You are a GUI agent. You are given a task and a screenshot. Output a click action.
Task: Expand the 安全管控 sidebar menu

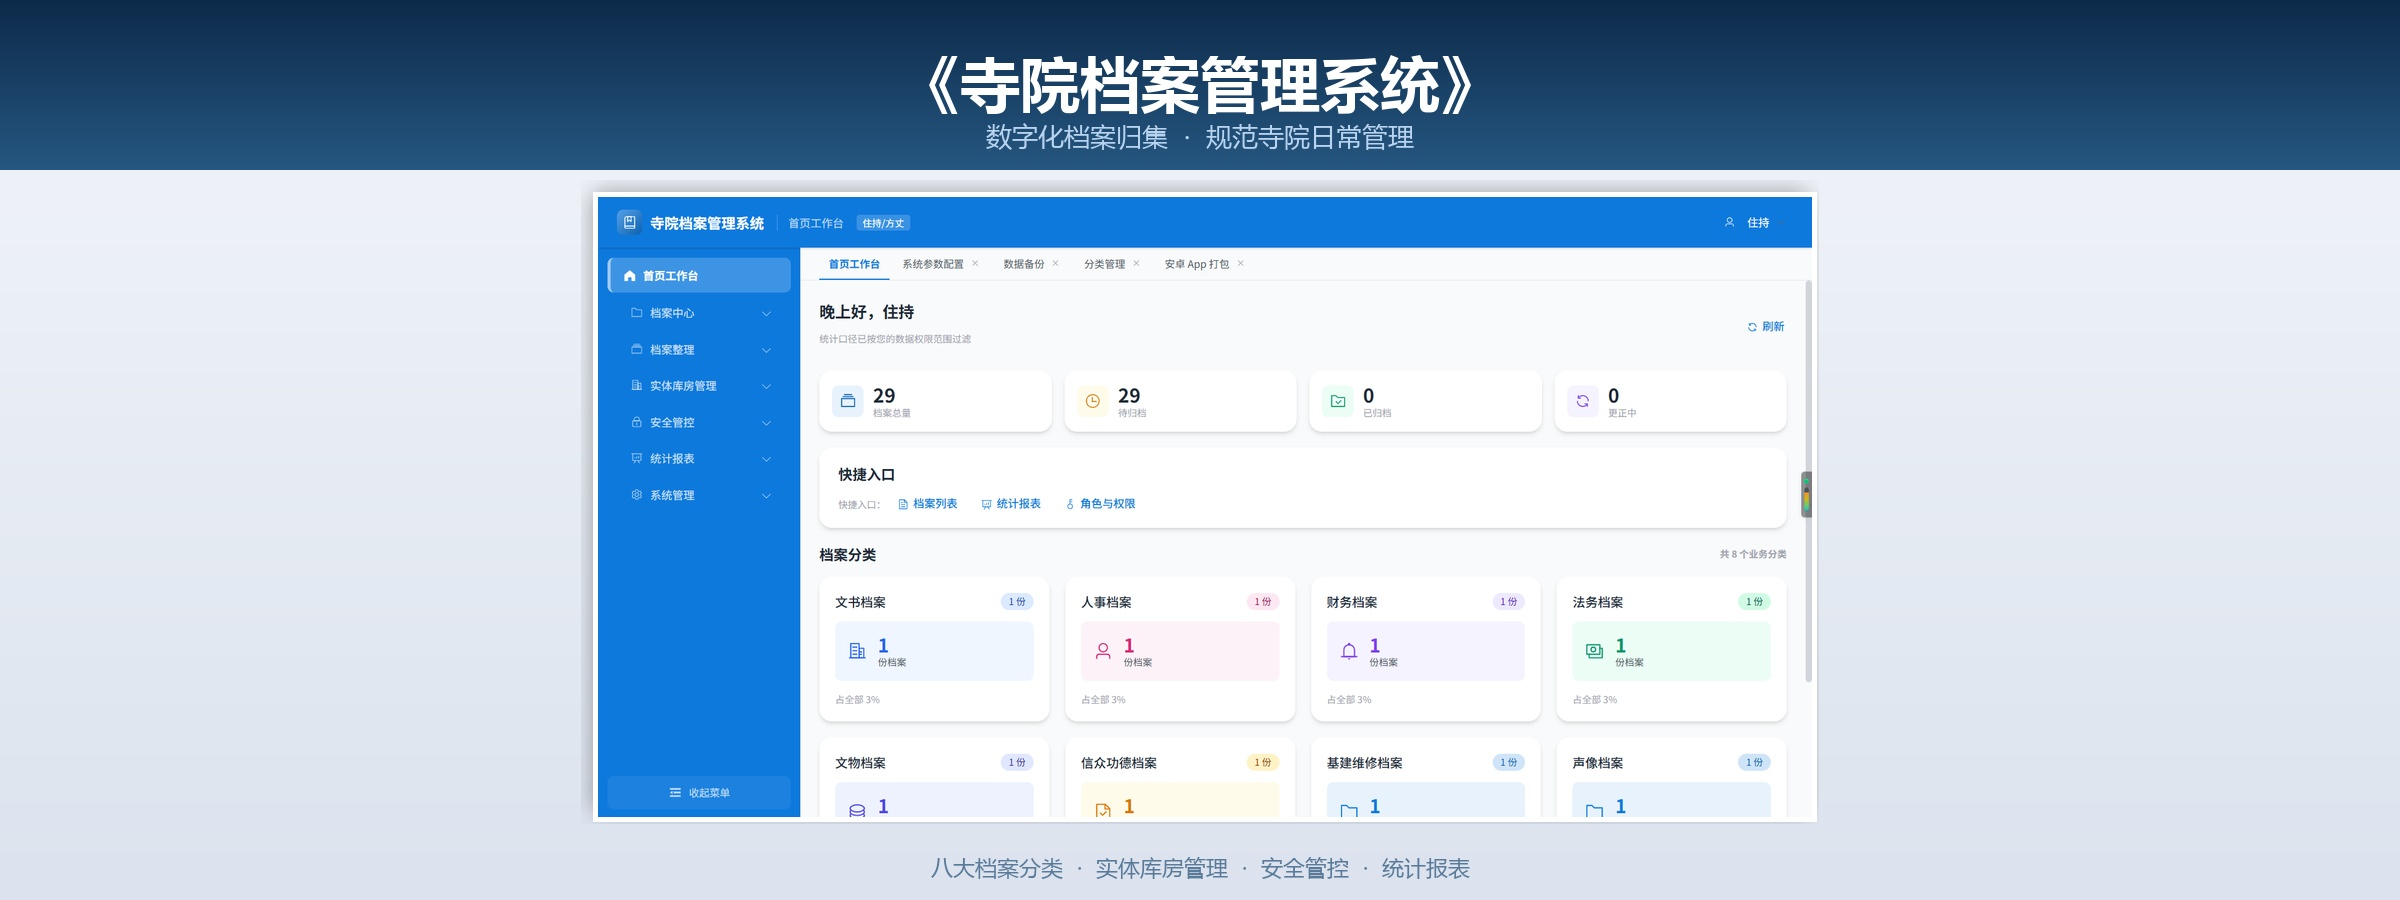[700, 423]
